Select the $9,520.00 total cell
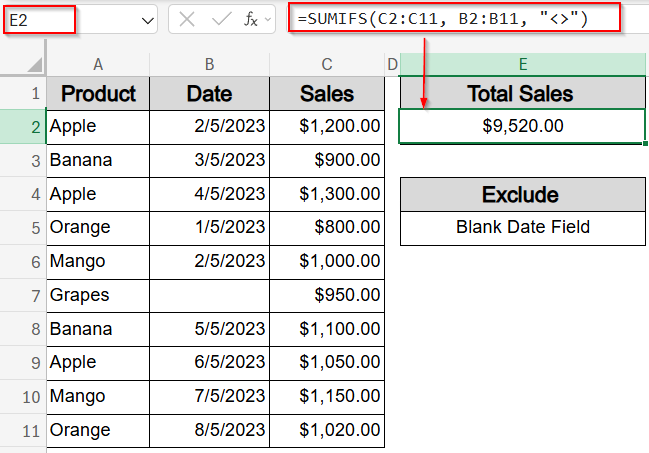The width and height of the screenshot is (649, 453). pyautogui.click(x=522, y=126)
